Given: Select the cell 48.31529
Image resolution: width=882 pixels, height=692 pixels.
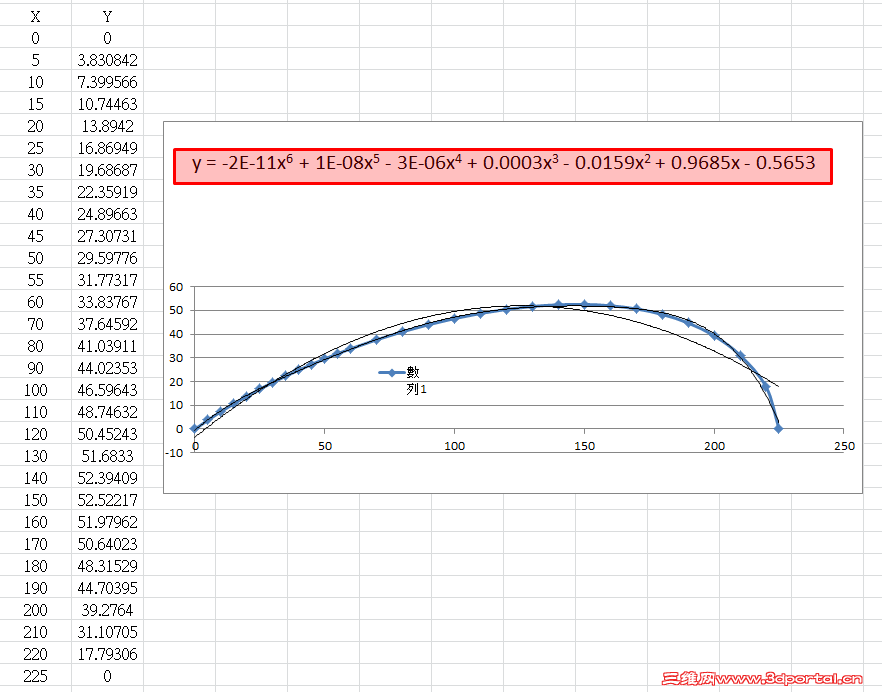Looking at the screenshot, I should [x=107, y=565].
